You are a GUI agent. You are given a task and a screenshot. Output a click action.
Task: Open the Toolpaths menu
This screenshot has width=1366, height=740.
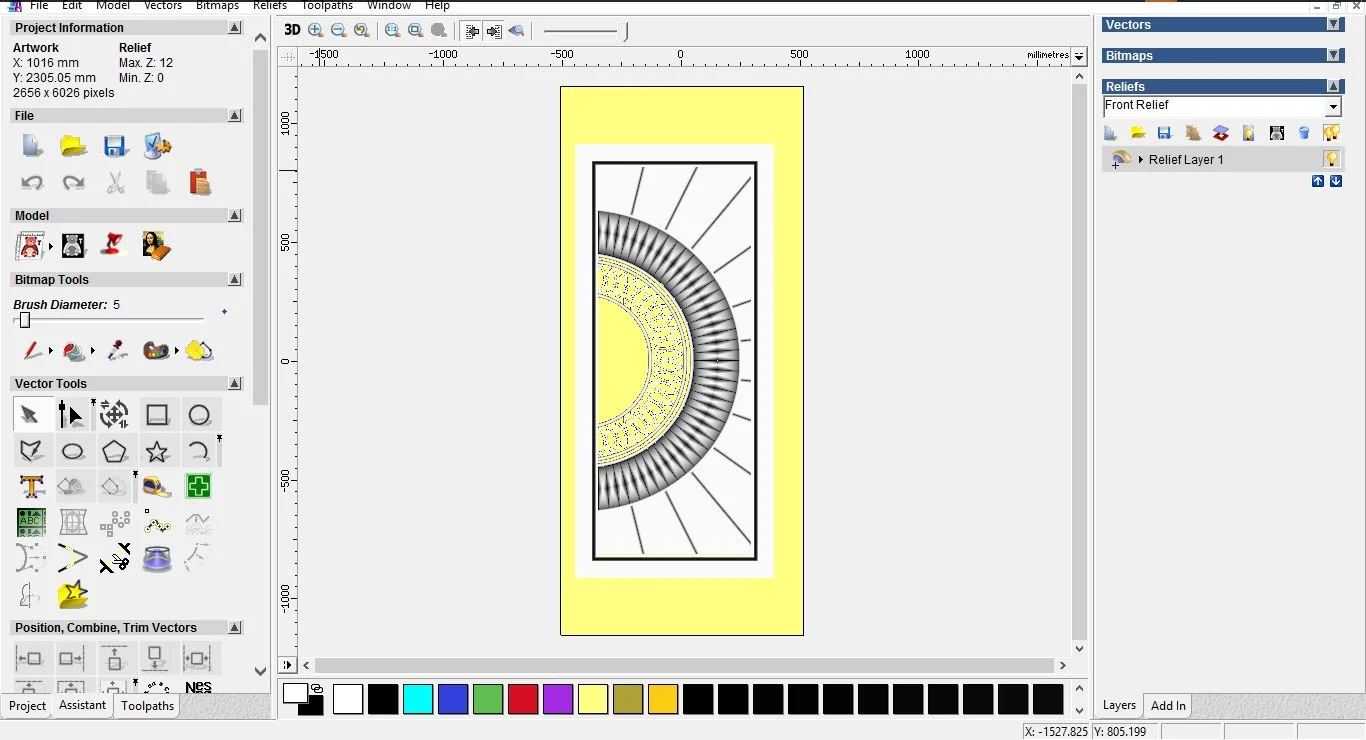328,6
